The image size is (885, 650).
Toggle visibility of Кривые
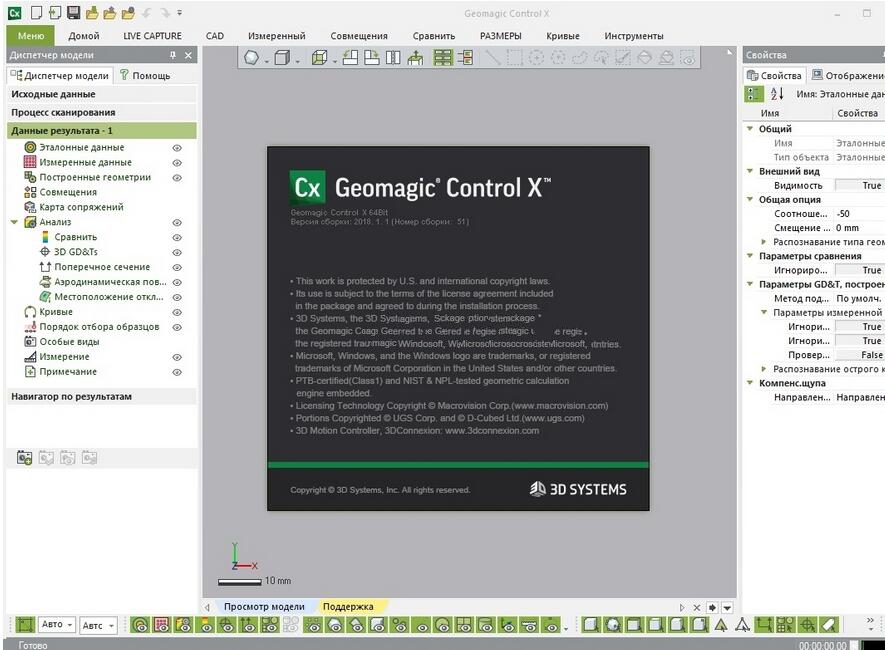coord(177,312)
